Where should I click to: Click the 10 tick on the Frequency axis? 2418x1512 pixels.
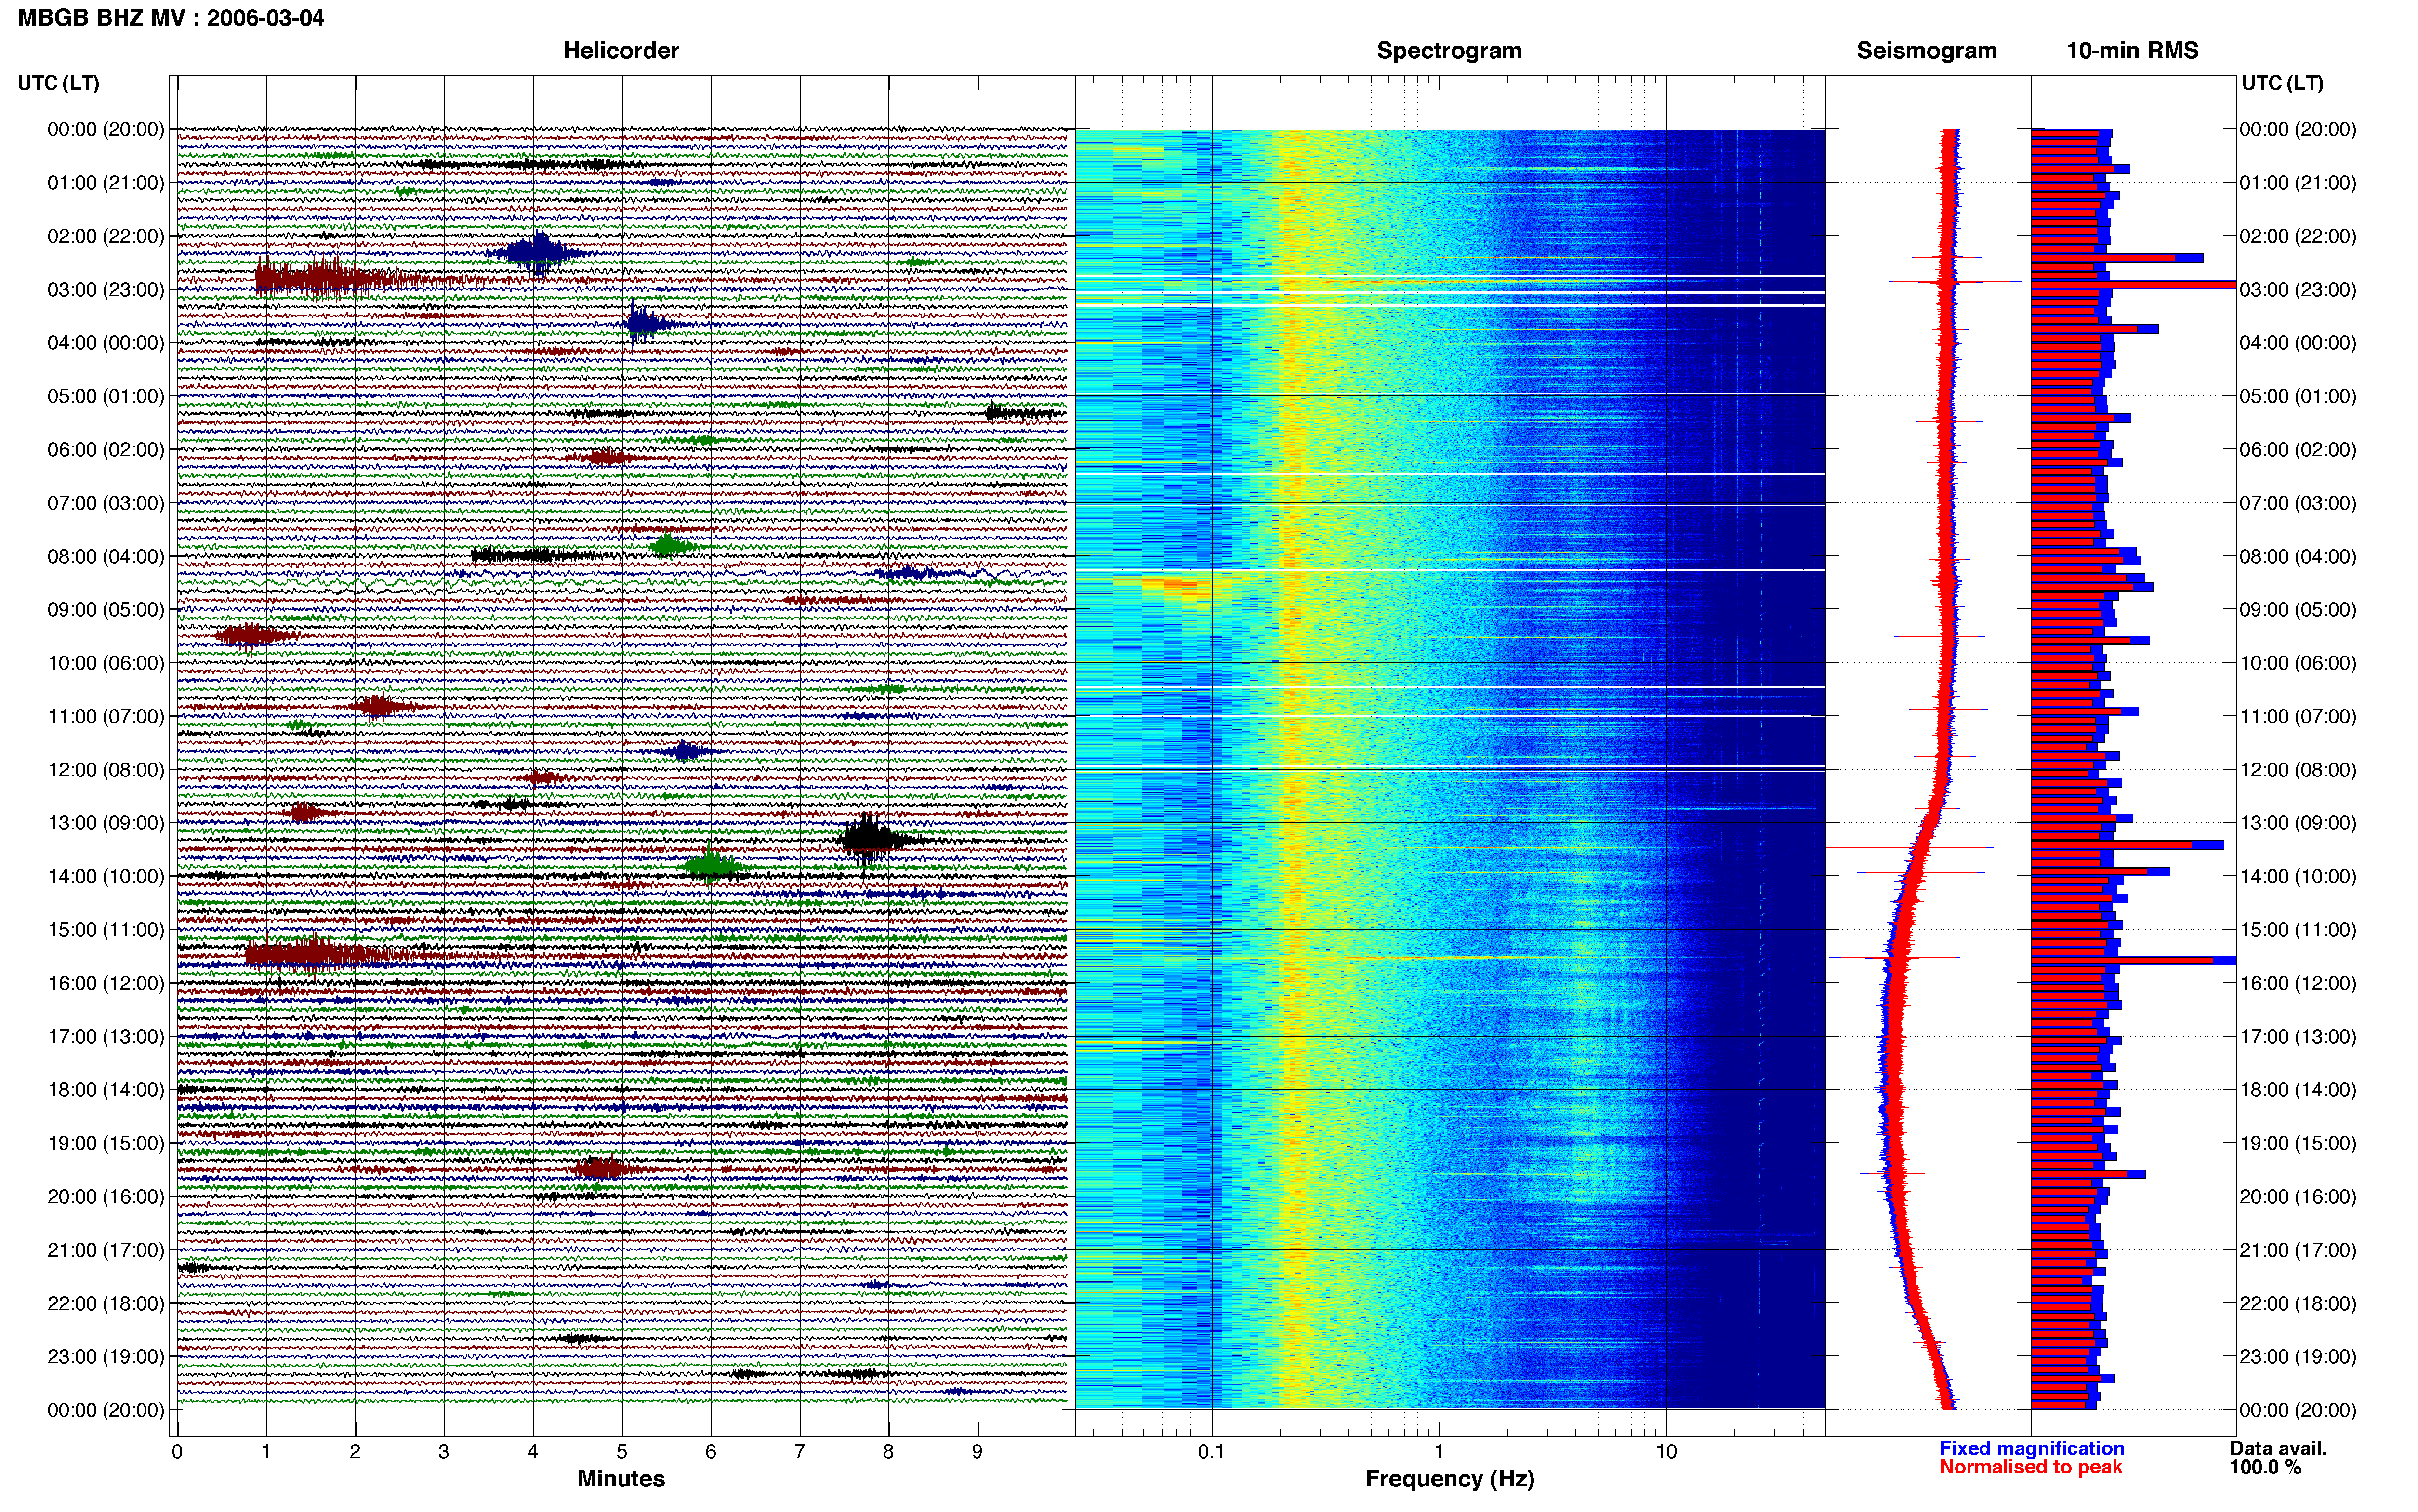(x=1666, y=1452)
